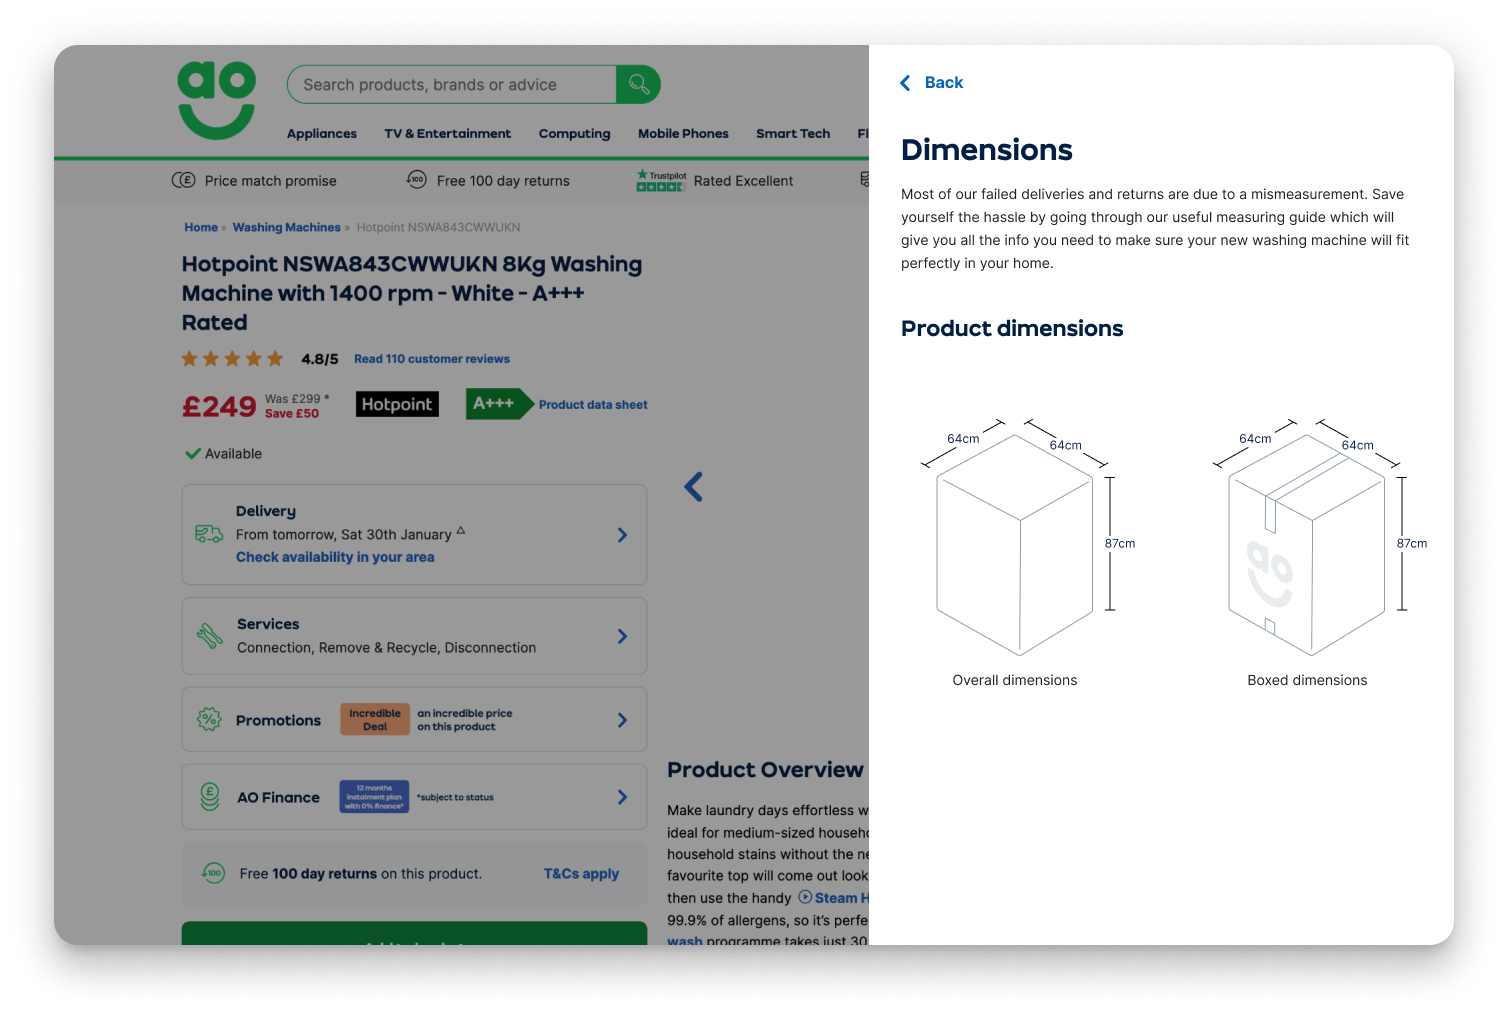The image size is (1508, 1010).
Task: Click 'Hotpoint NSWA843CWWUKN' breadcrumb text
Action: click(438, 228)
